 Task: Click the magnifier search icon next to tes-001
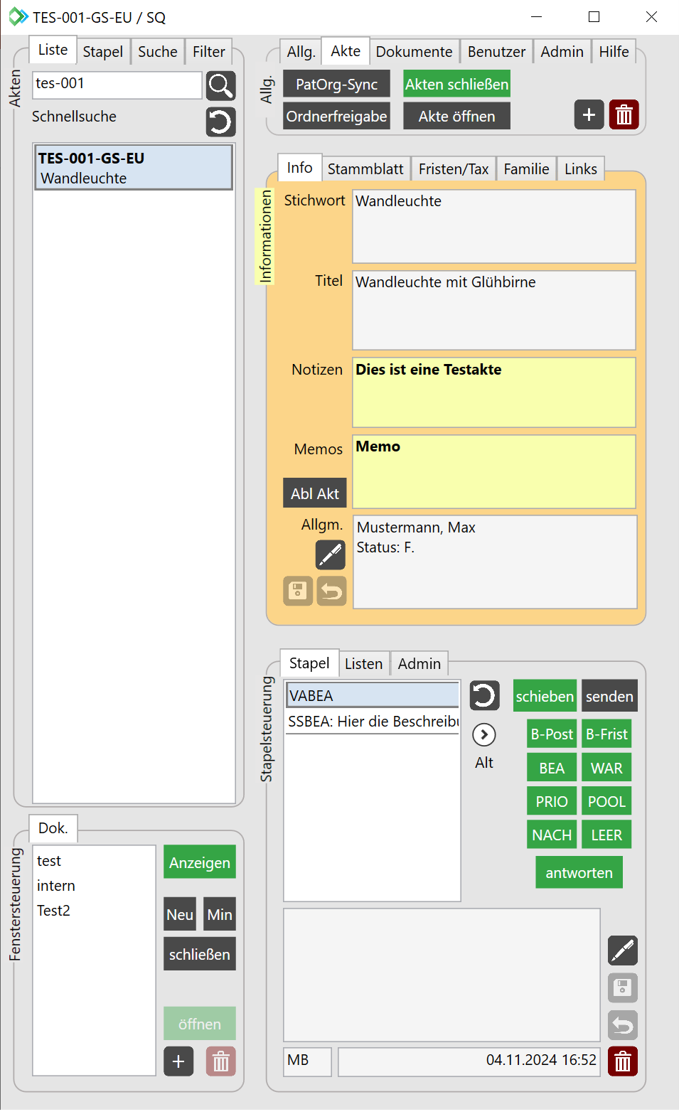click(x=221, y=86)
